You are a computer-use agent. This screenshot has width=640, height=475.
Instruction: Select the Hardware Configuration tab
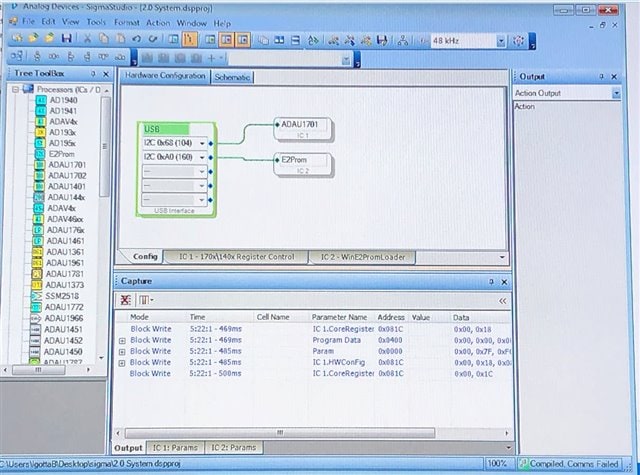[165, 76]
